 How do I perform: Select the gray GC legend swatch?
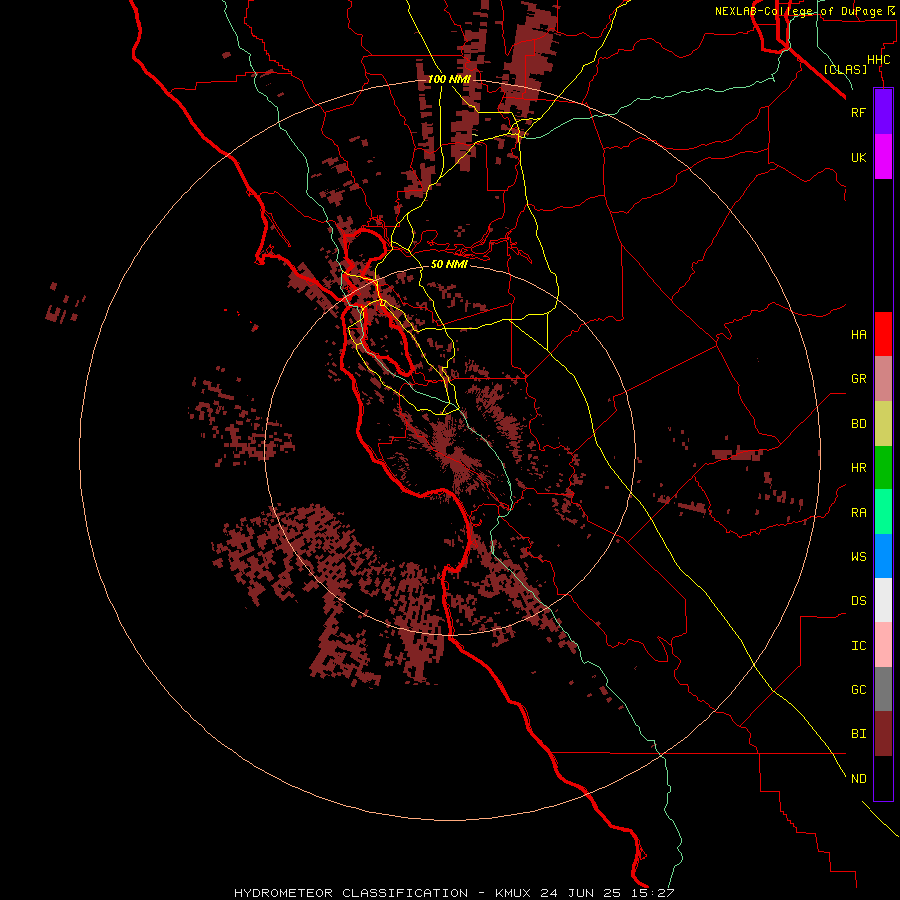(883, 689)
